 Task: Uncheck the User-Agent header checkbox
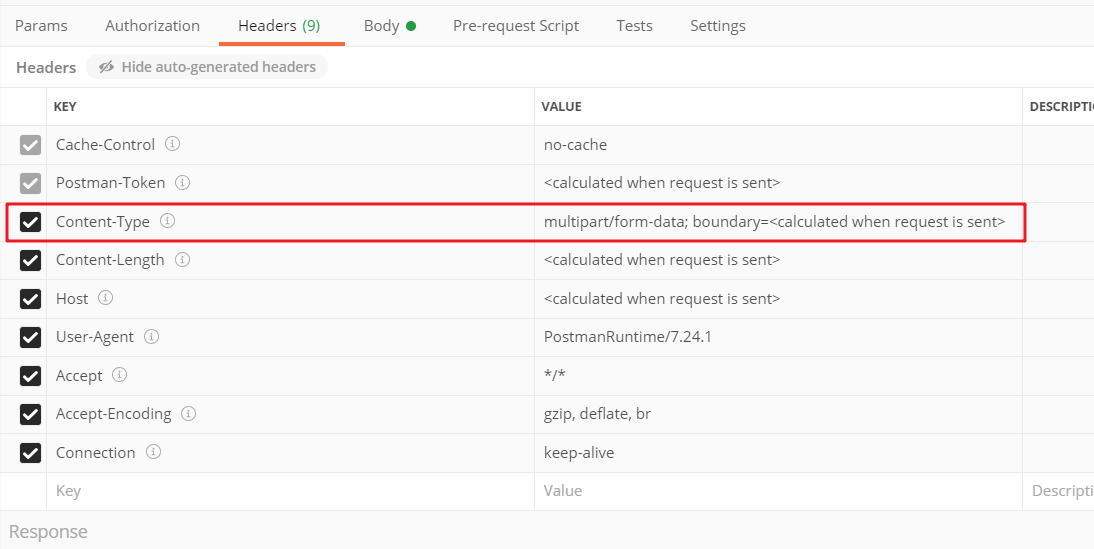[x=30, y=337]
